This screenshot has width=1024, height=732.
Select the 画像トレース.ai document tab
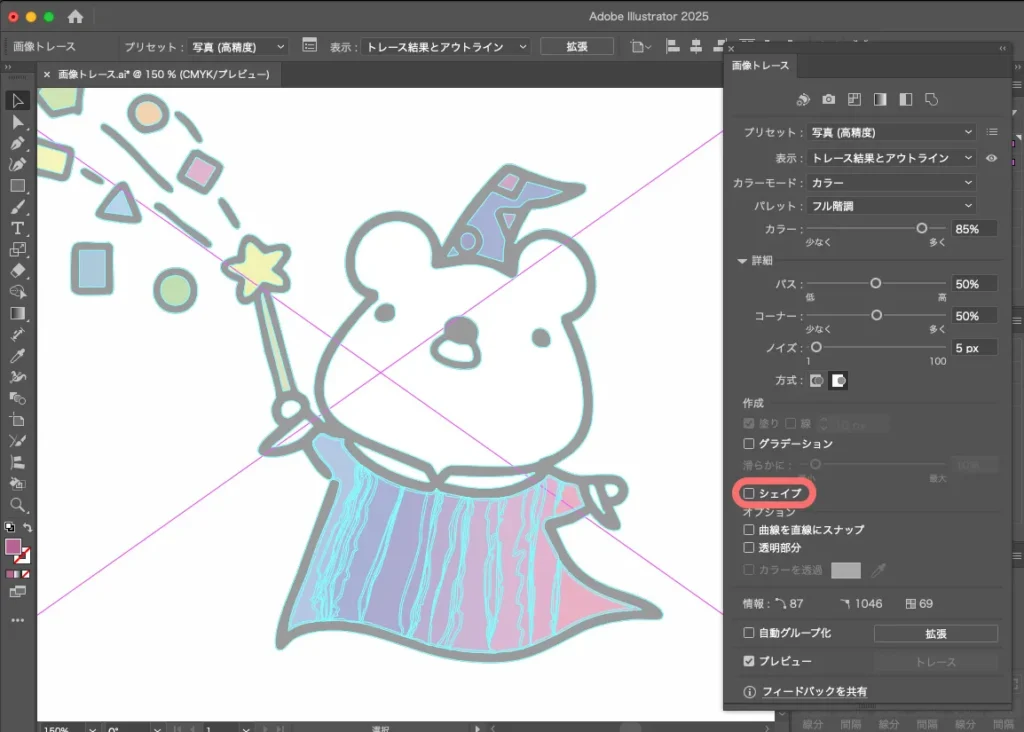click(162, 75)
